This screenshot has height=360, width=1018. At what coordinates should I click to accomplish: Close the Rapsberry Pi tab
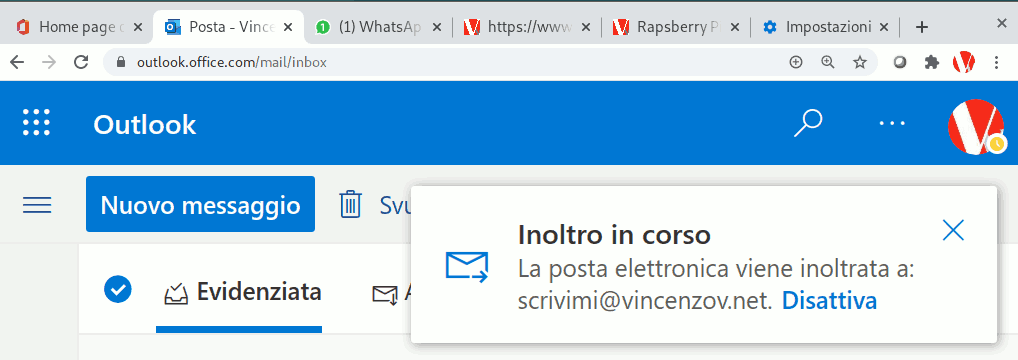click(x=735, y=27)
